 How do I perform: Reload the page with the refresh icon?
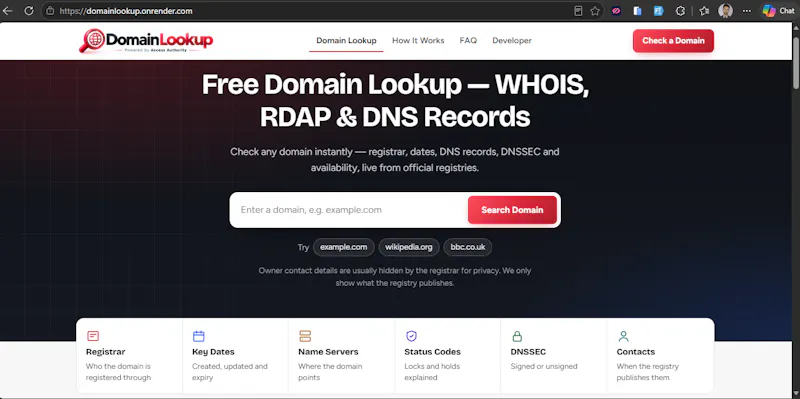coord(29,11)
